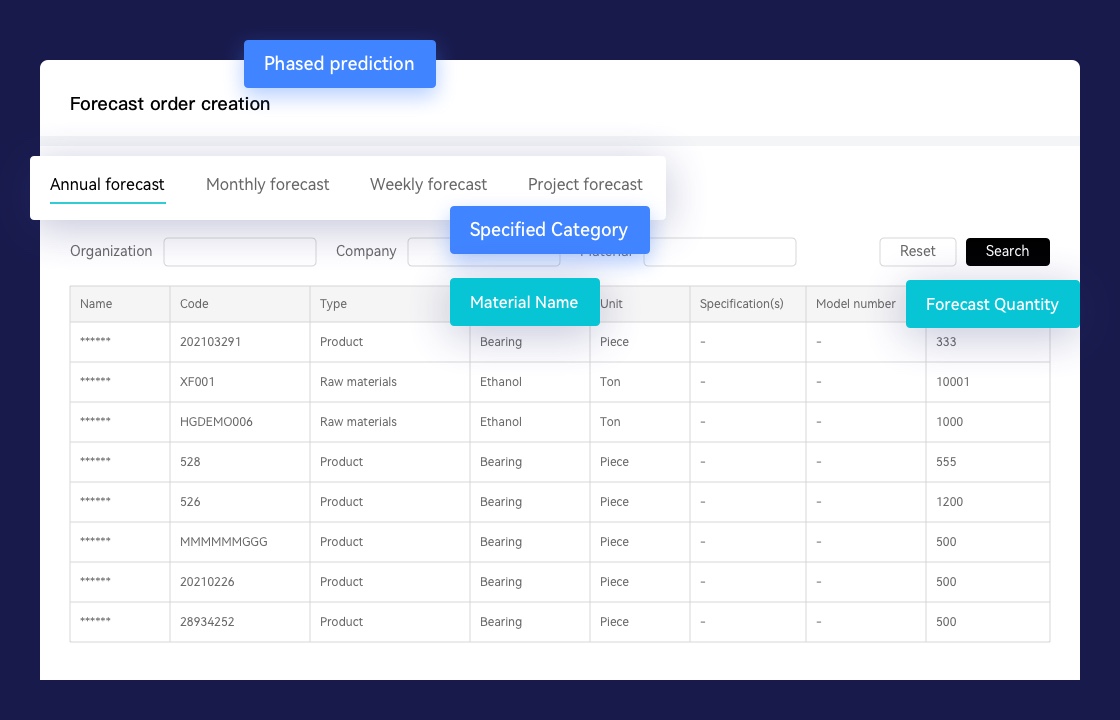1120x720 pixels.
Task: Go to the Project forecast tab
Action: pos(585,185)
